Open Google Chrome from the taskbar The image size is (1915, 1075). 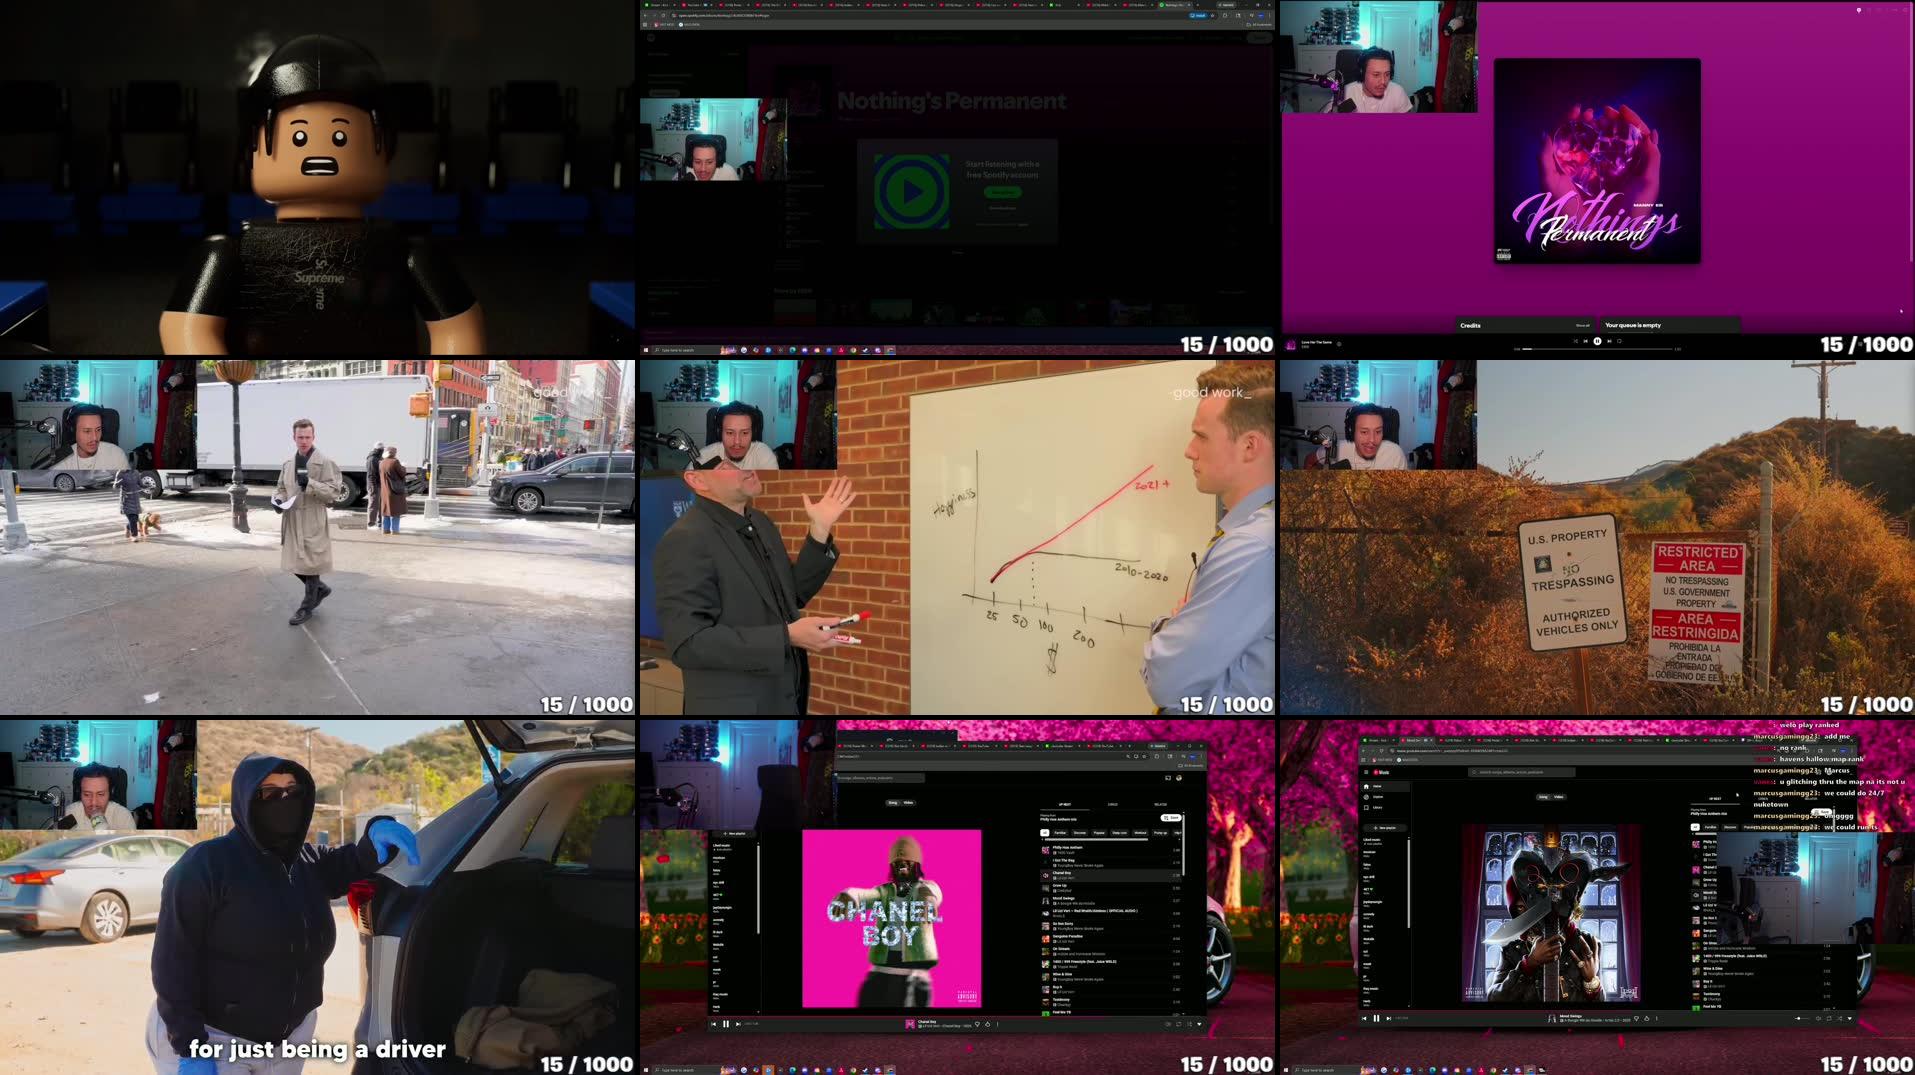click(757, 1070)
